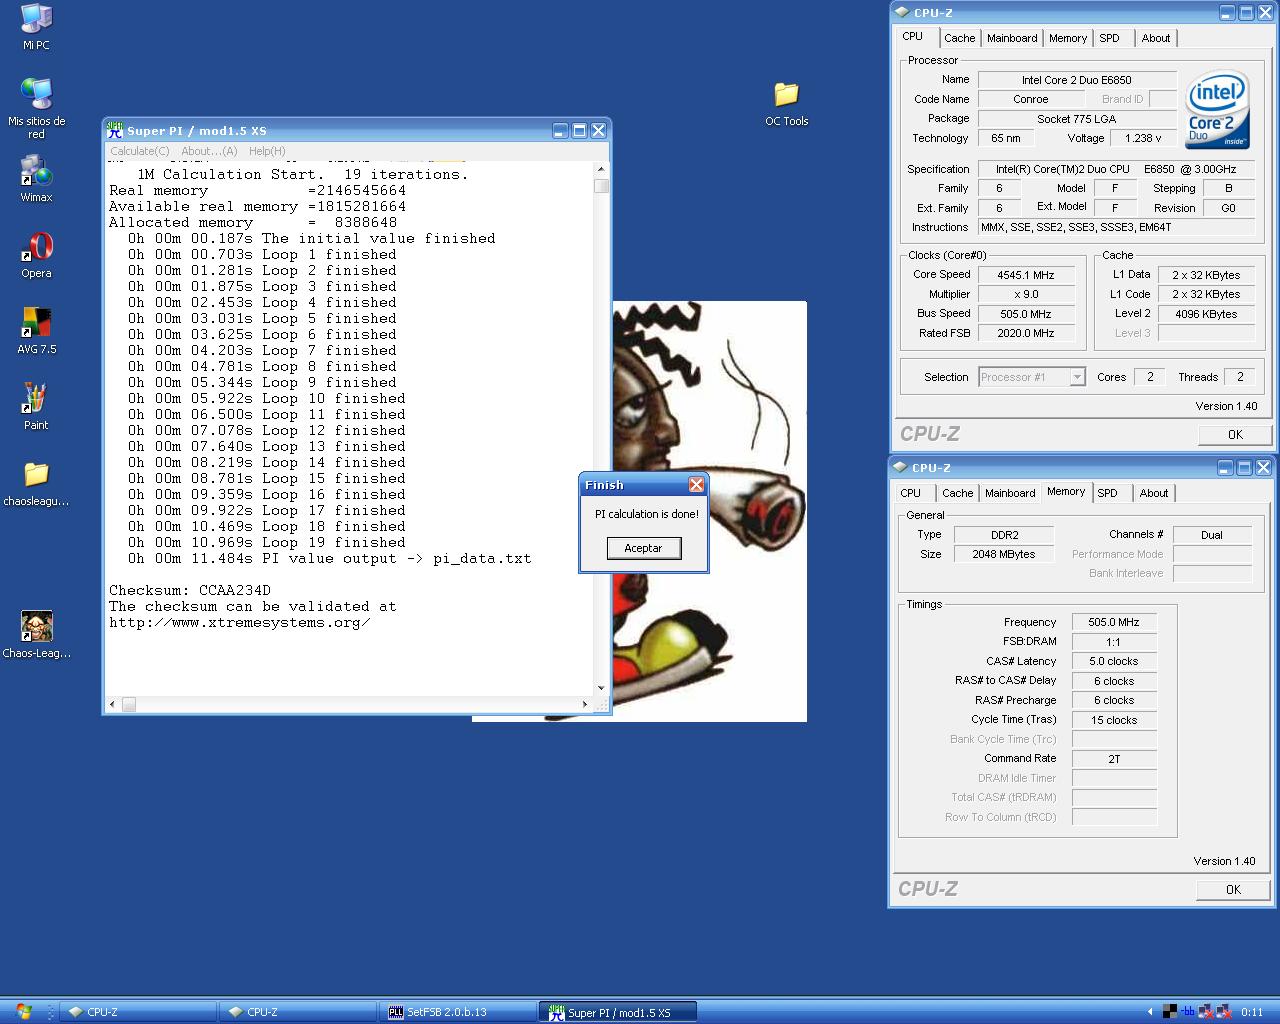Select About tab in lower CPU-Z
The image size is (1280, 1024).
point(1154,493)
